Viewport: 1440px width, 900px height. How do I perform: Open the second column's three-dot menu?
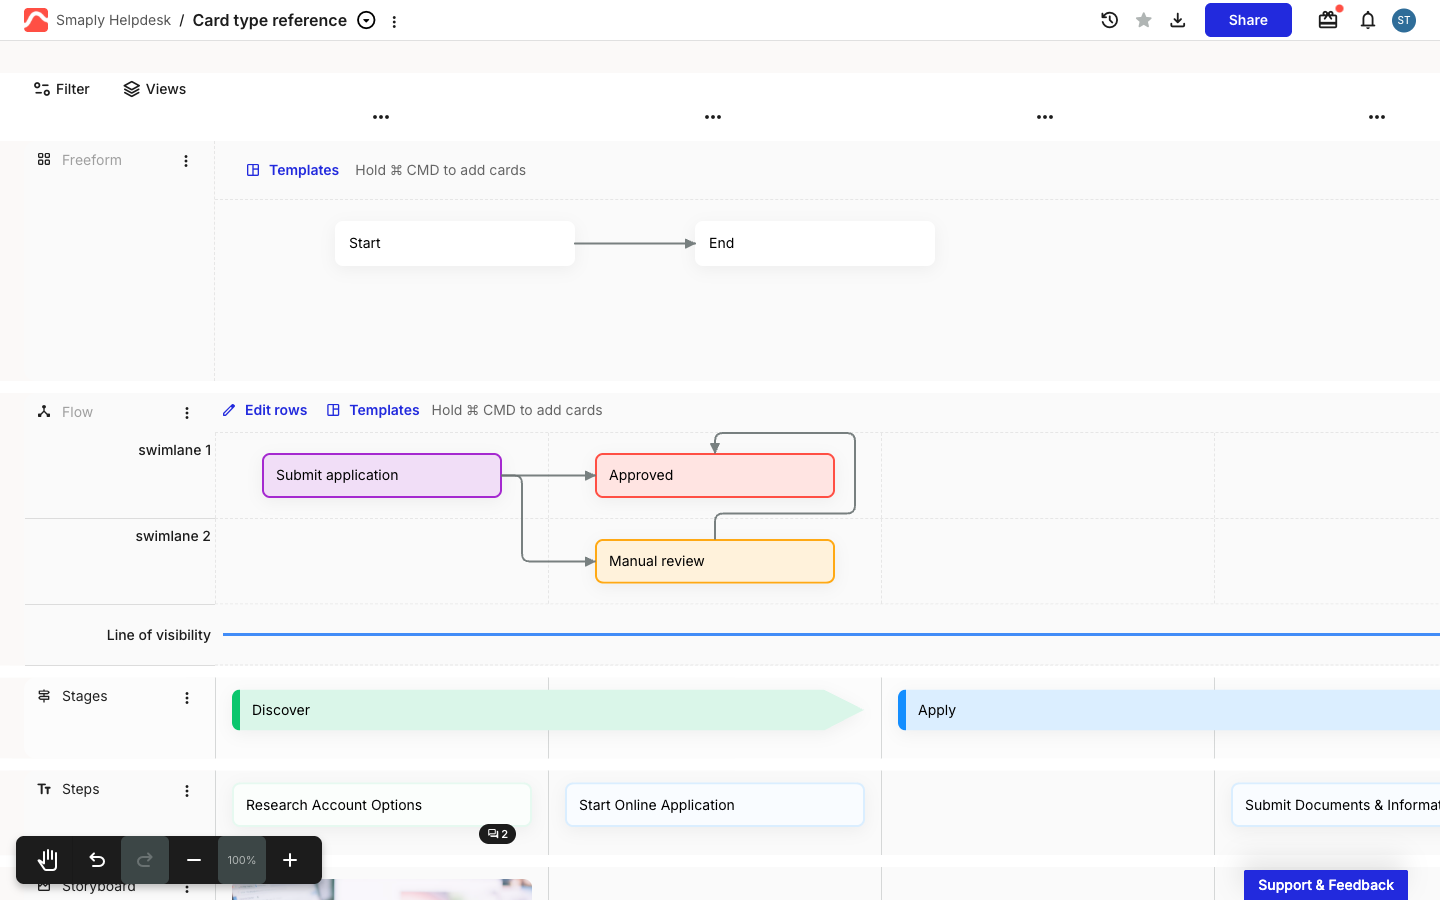tap(713, 117)
